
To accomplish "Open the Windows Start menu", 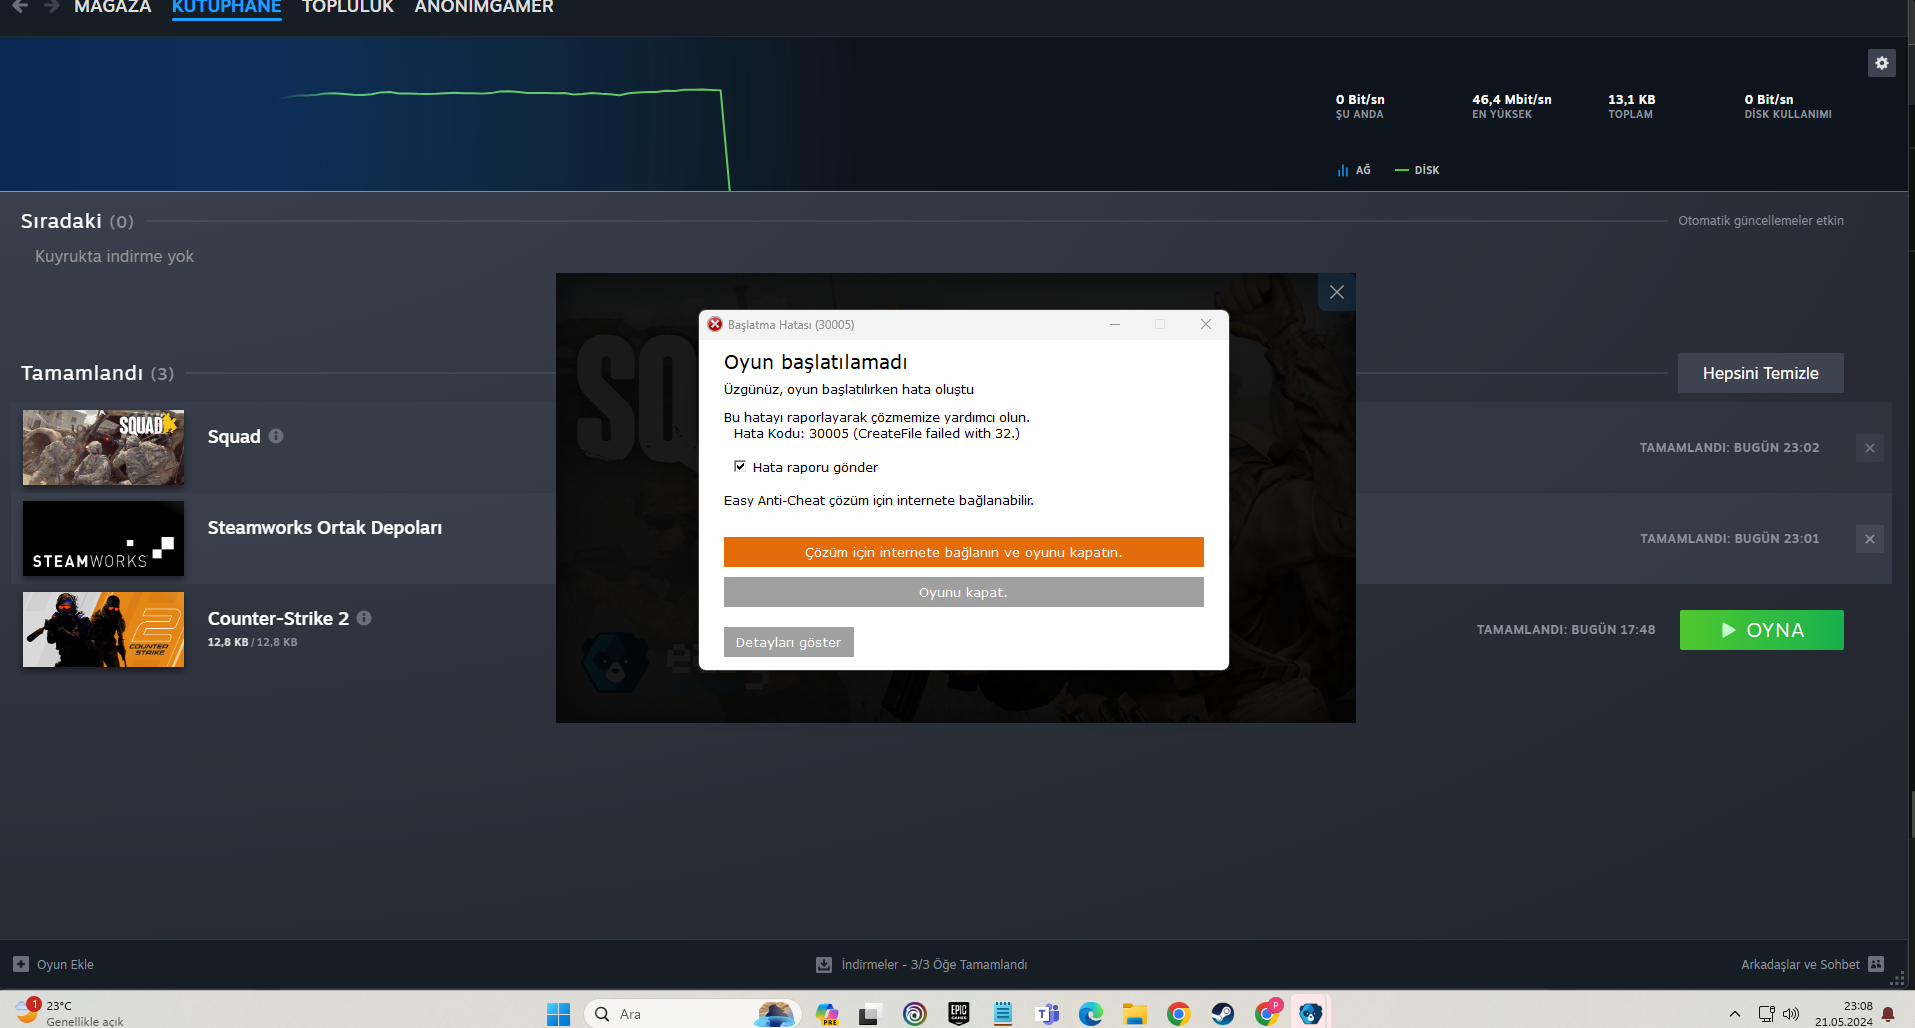I will pyautogui.click(x=558, y=1014).
